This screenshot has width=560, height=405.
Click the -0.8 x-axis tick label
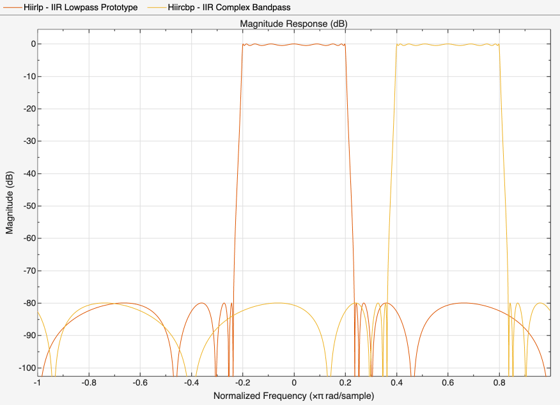(89, 382)
